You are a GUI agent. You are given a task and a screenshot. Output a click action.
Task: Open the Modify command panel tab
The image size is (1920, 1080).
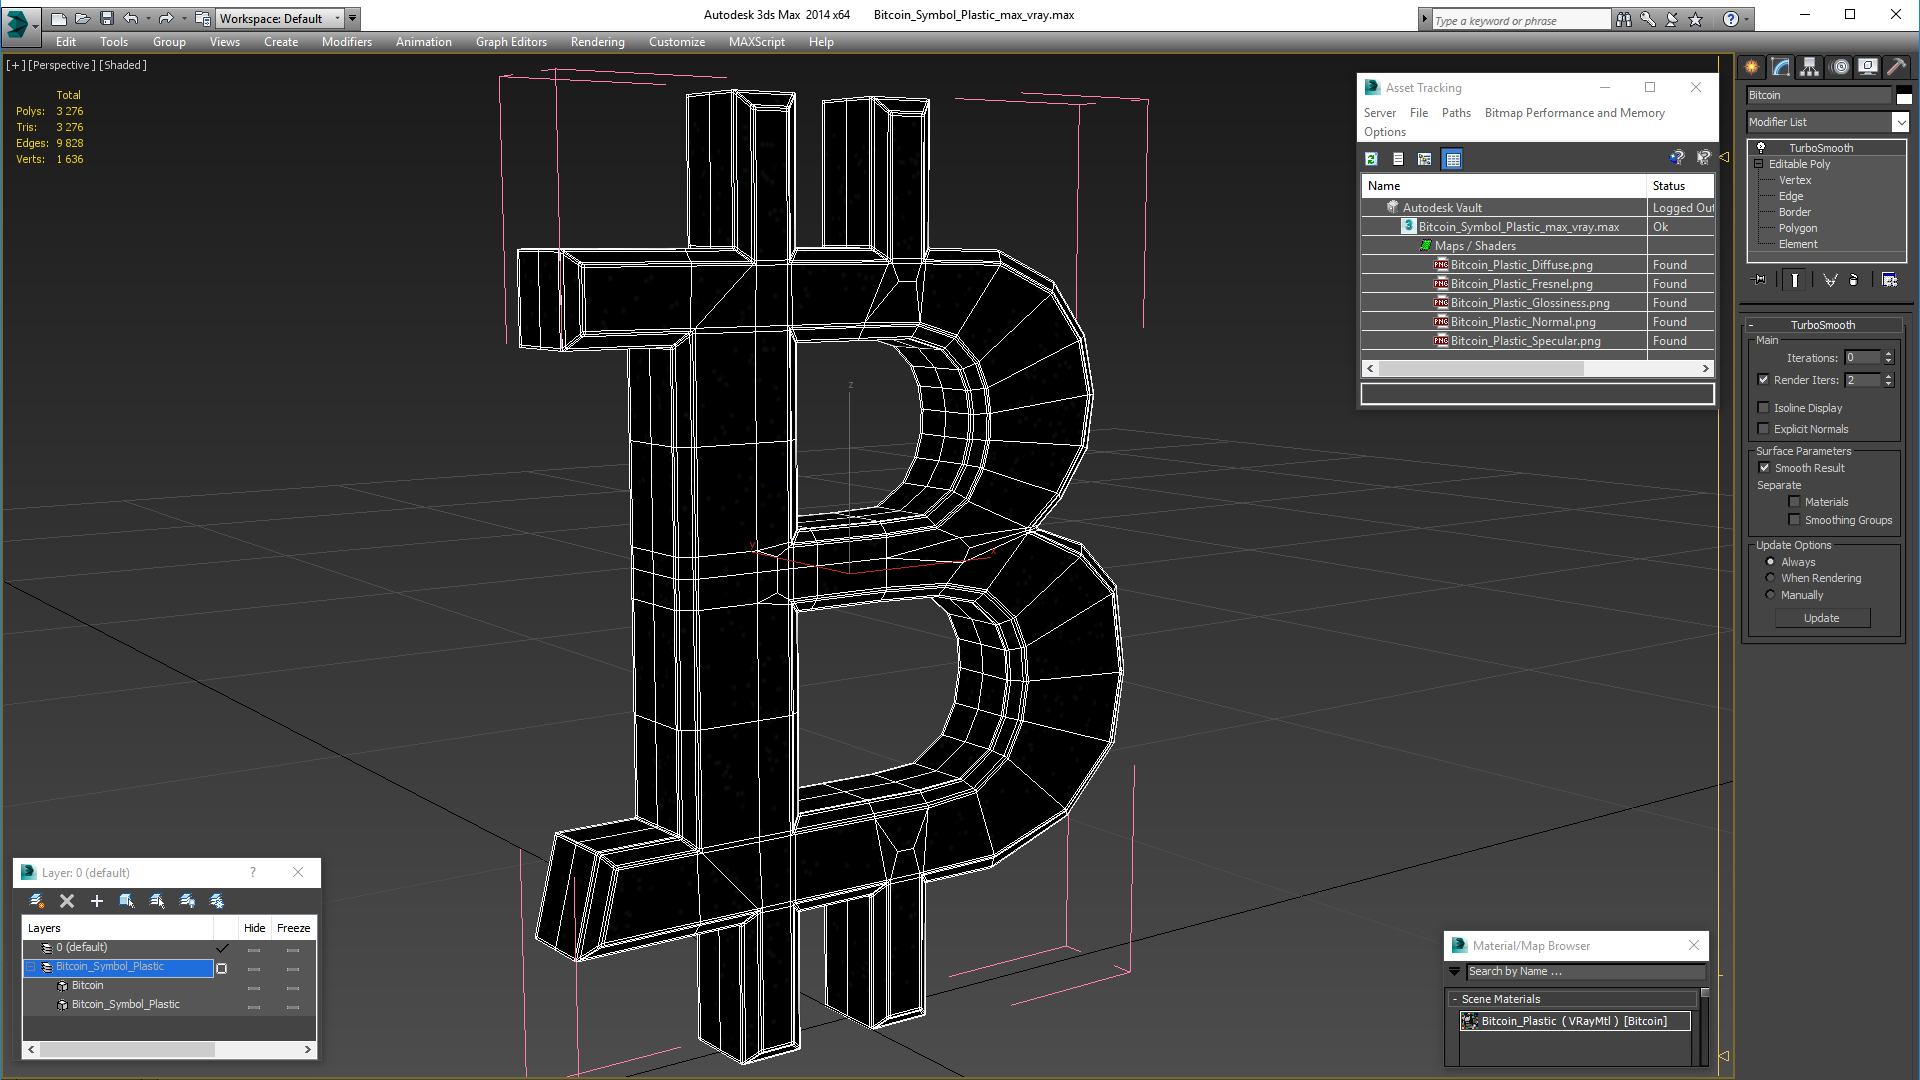pos(1781,67)
